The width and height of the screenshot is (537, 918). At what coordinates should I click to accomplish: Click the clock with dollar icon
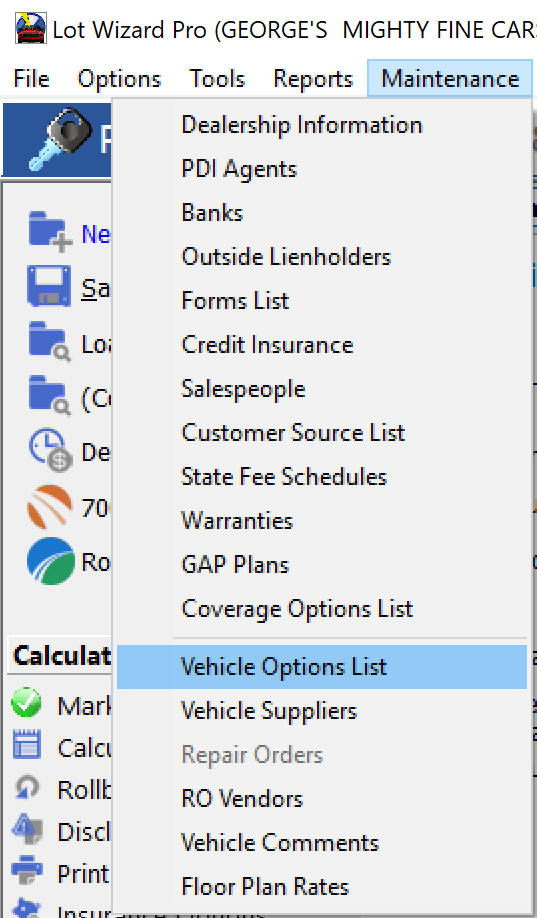(50, 451)
